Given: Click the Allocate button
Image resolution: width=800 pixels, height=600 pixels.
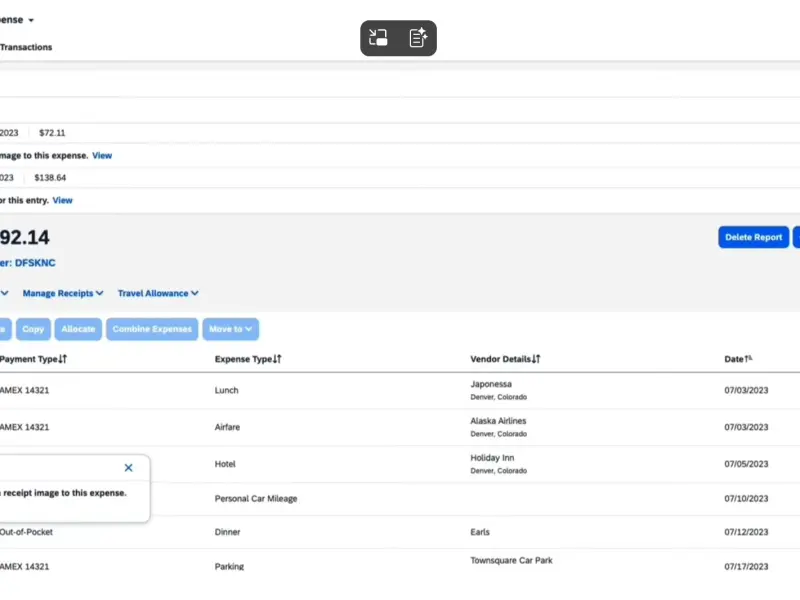Looking at the screenshot, I should click(78, 329).
